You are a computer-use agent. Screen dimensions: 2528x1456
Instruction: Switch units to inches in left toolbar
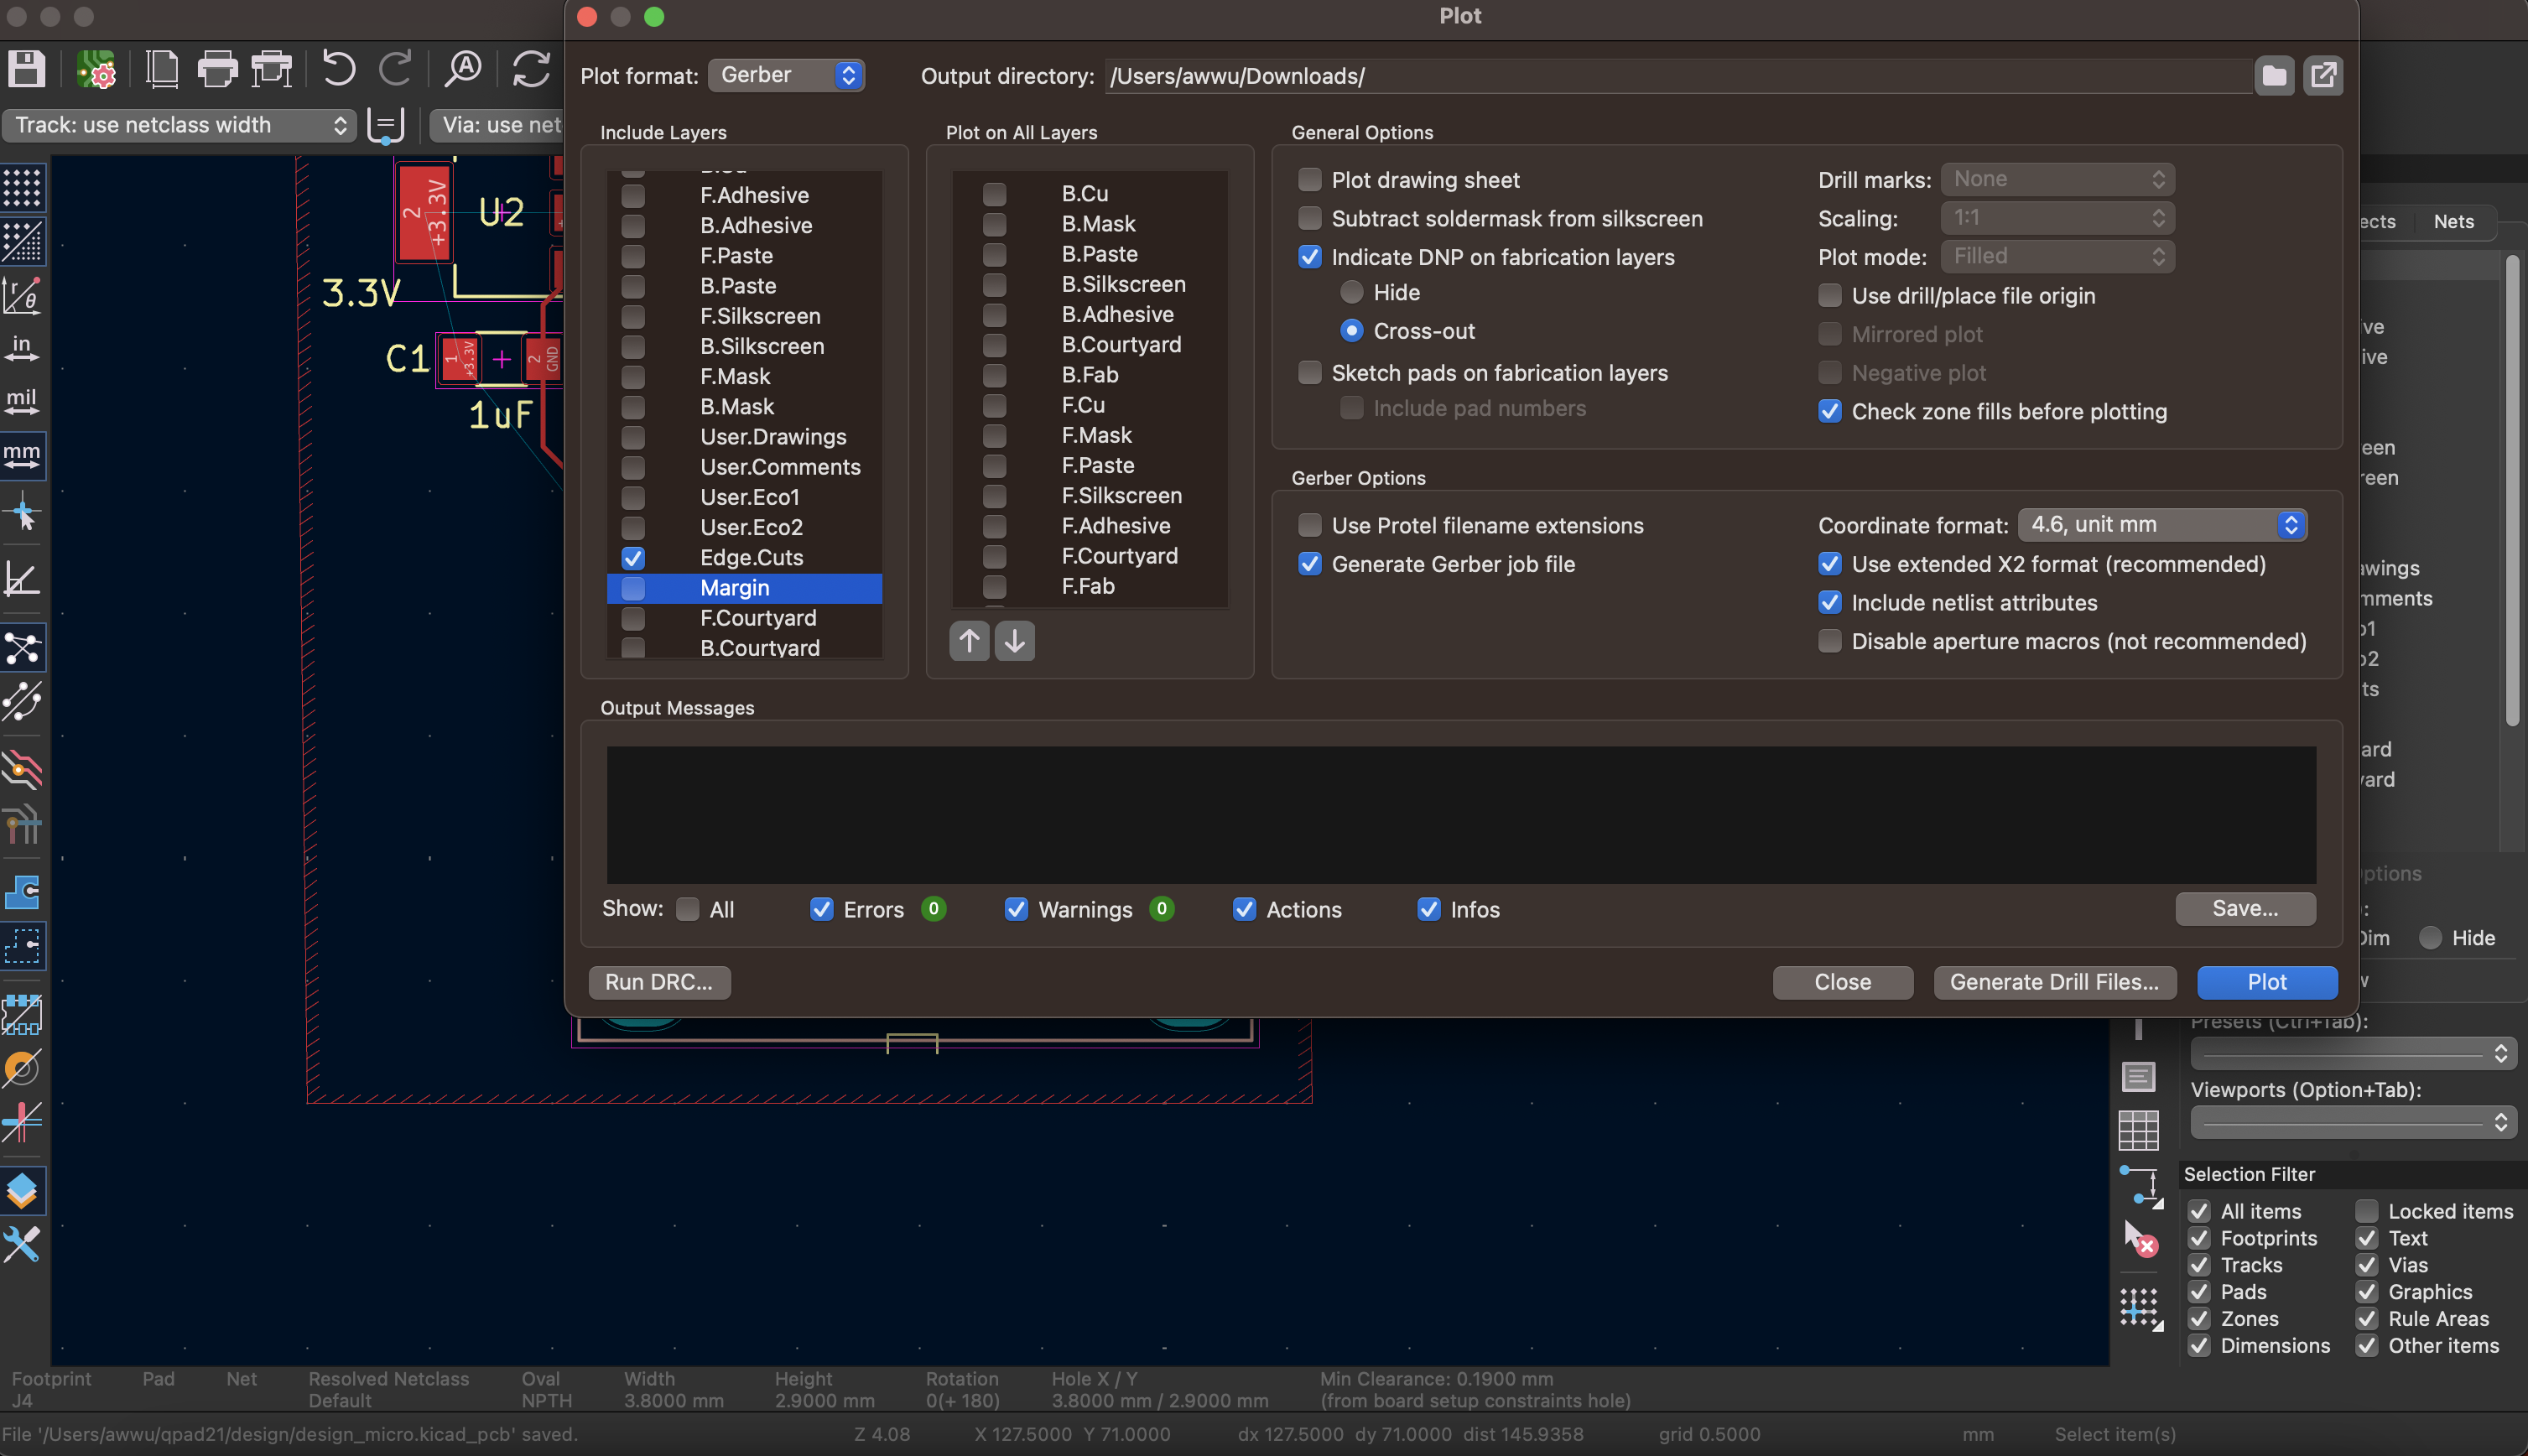click(x=22, y=347)
